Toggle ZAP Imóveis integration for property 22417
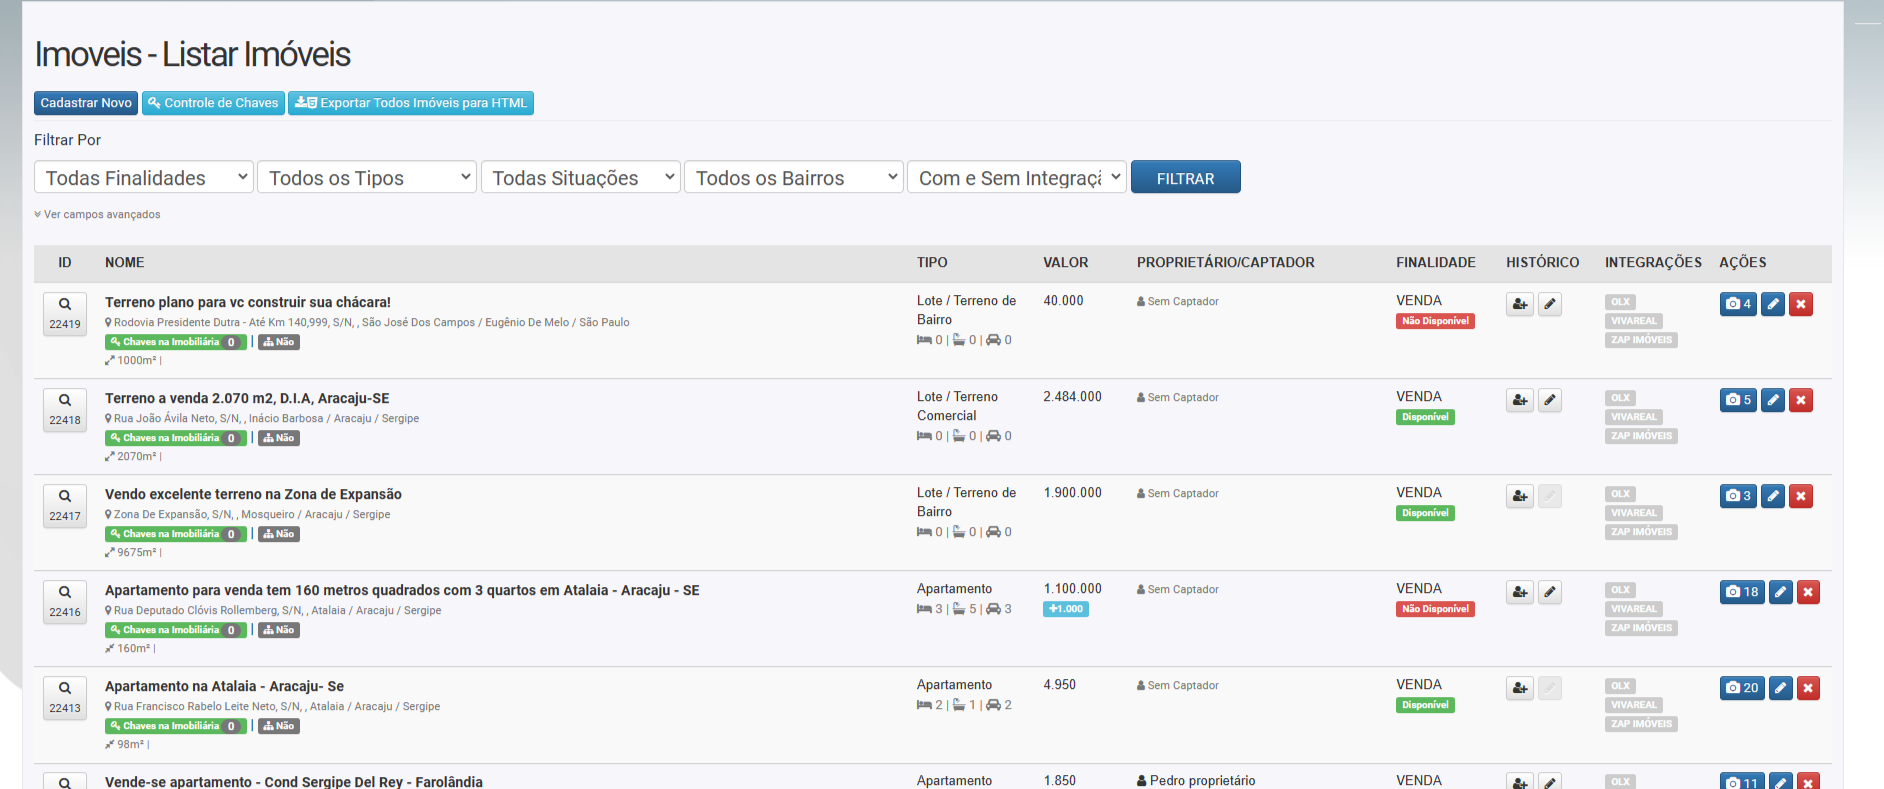This screenshot has width=1884, height=789. 1640,532
